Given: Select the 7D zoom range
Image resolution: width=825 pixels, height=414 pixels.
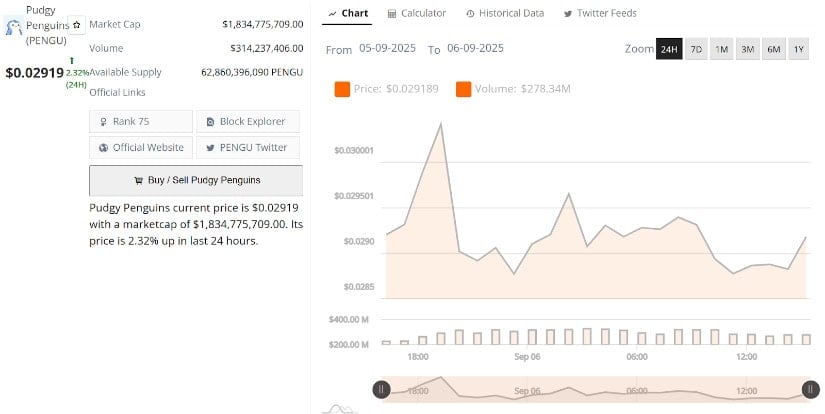Looking at the screenshot, I should click(696, 49).
